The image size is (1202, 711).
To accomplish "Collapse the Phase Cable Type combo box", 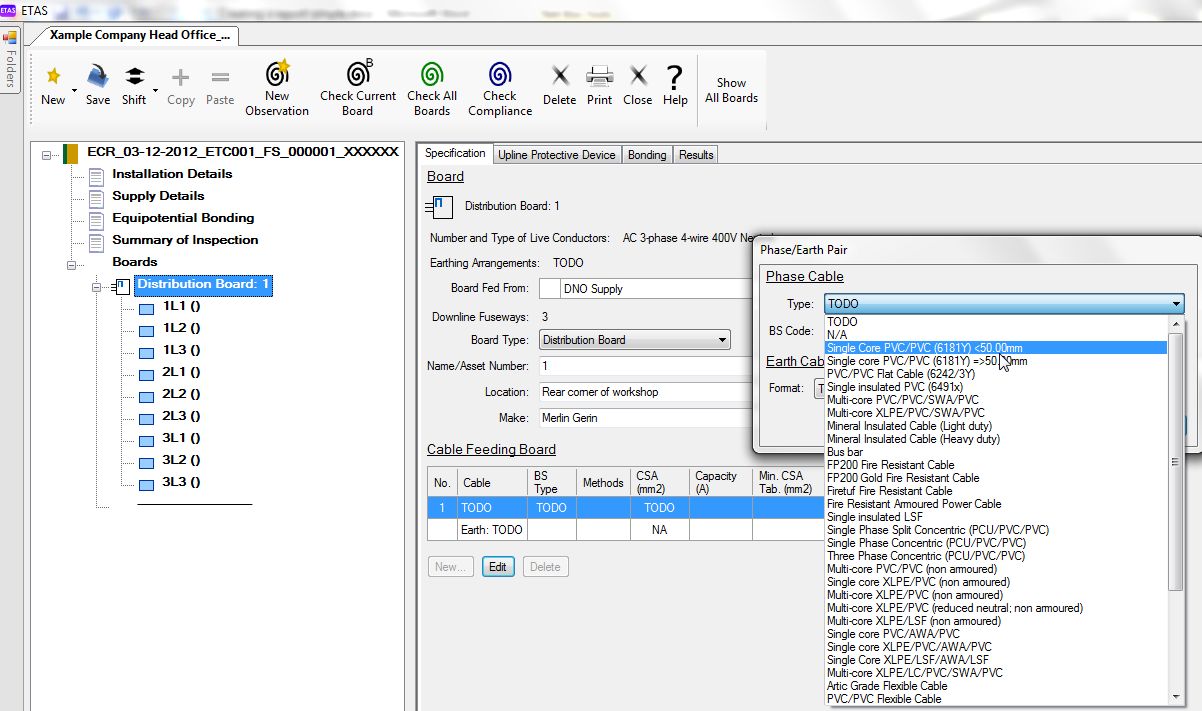I will coord(1177,304).
